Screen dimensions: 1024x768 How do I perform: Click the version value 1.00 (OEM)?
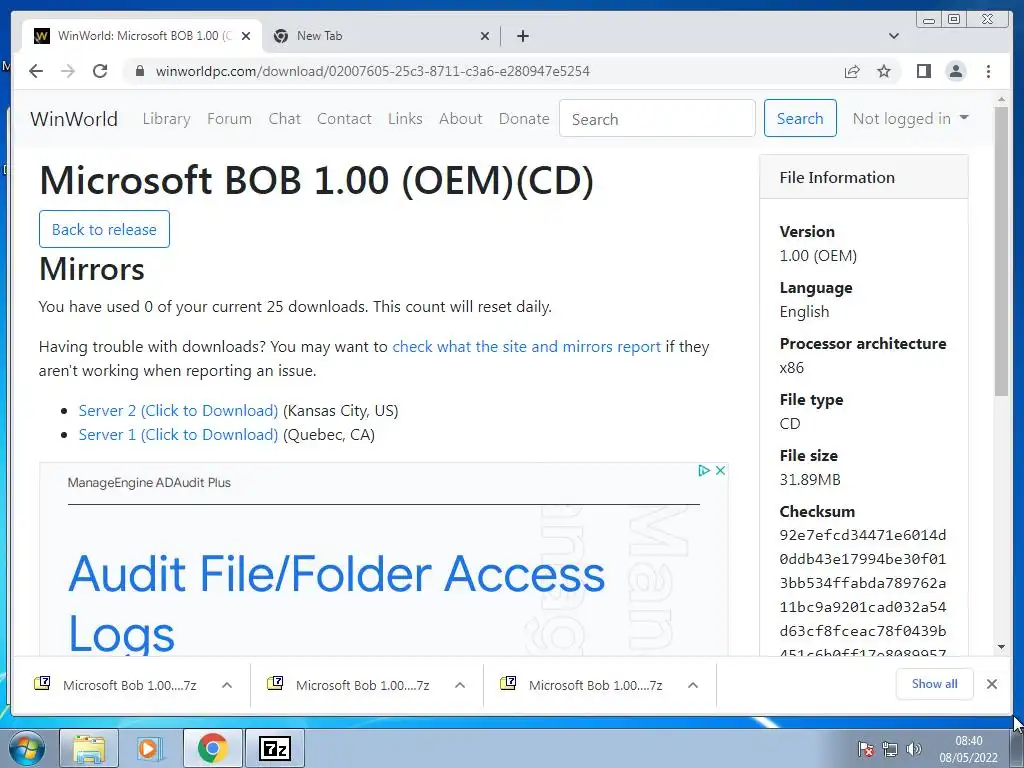pos(818,255)
